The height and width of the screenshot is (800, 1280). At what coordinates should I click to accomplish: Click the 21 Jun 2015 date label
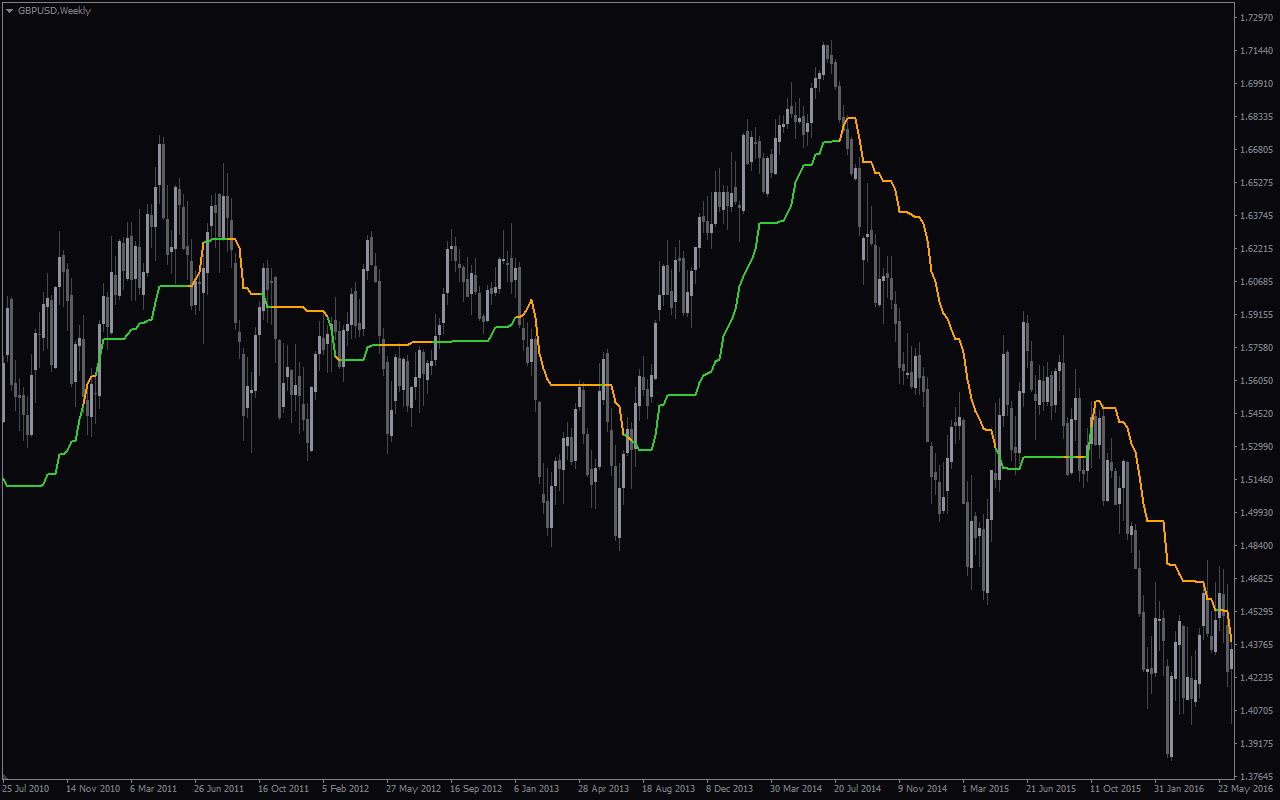pyautogui.click(x=1051, y=789)
